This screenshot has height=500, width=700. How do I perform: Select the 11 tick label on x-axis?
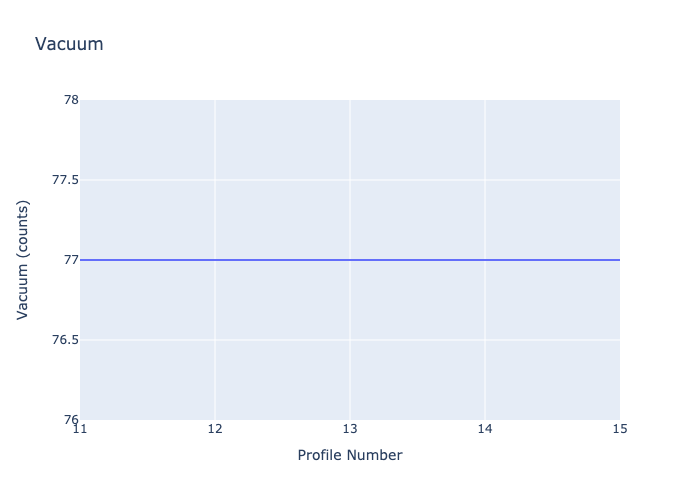pyautogui.click(x=80, y=429)
